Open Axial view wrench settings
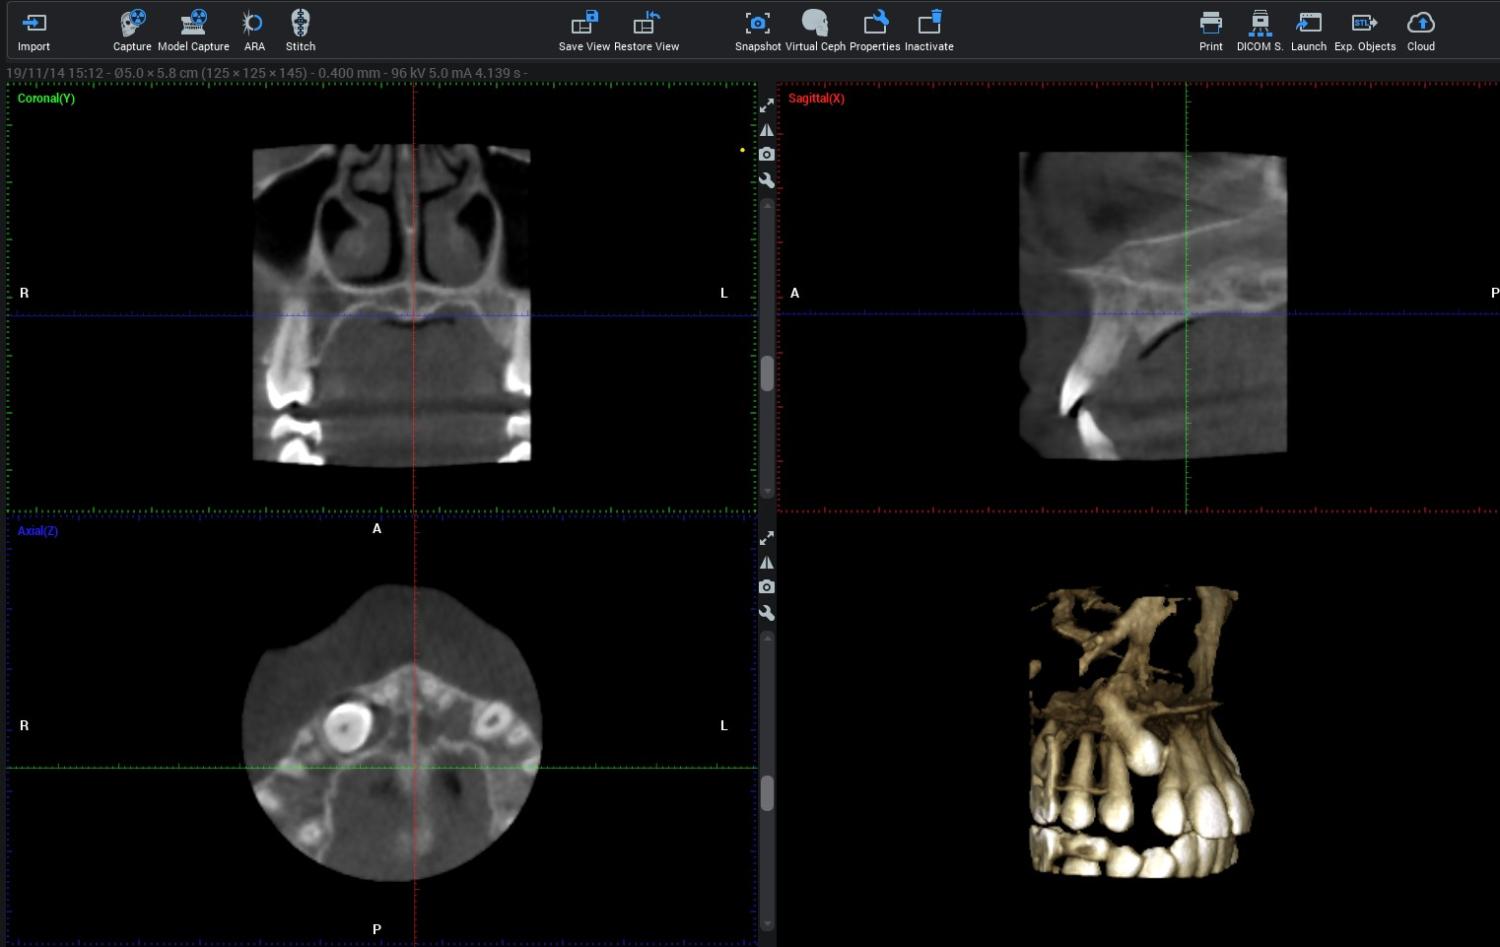The height and width of the screenshot is (947, 1500). click(767, 613)
